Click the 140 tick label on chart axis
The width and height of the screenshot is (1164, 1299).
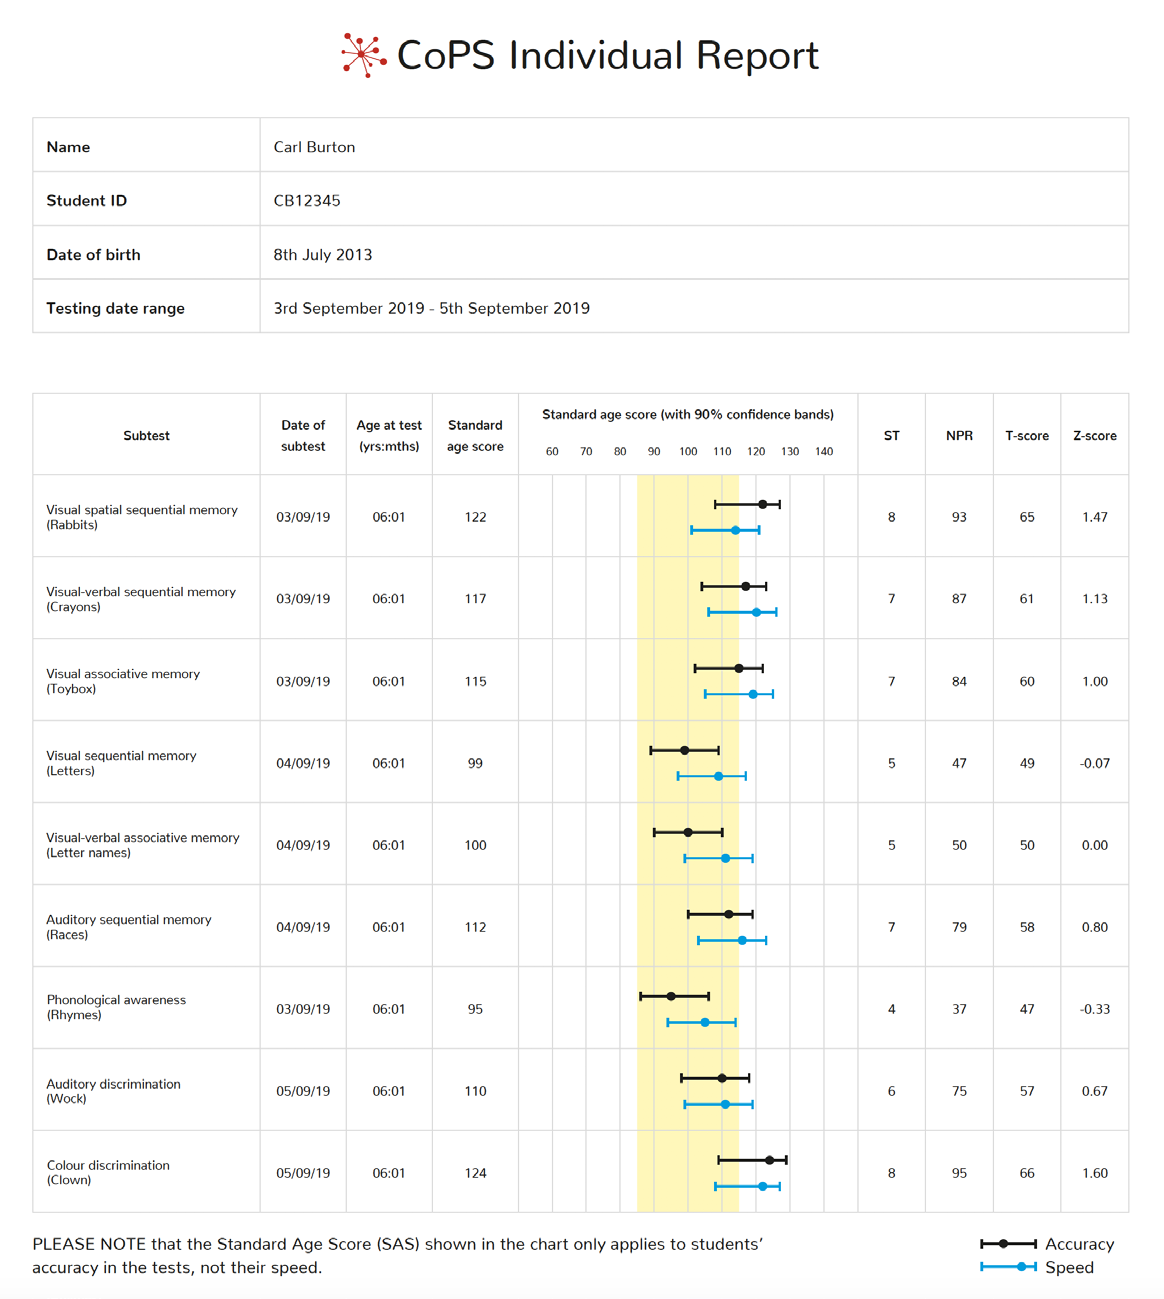(x=824, y=452)
